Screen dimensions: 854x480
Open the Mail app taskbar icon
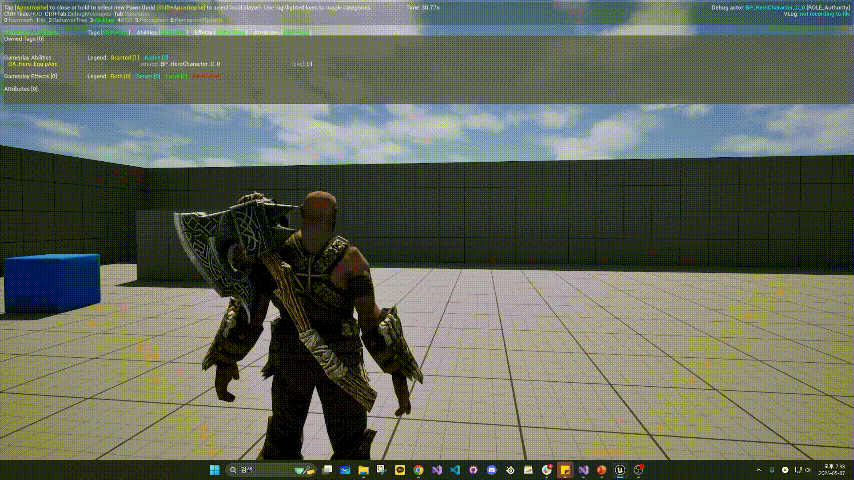click(345, 470)
